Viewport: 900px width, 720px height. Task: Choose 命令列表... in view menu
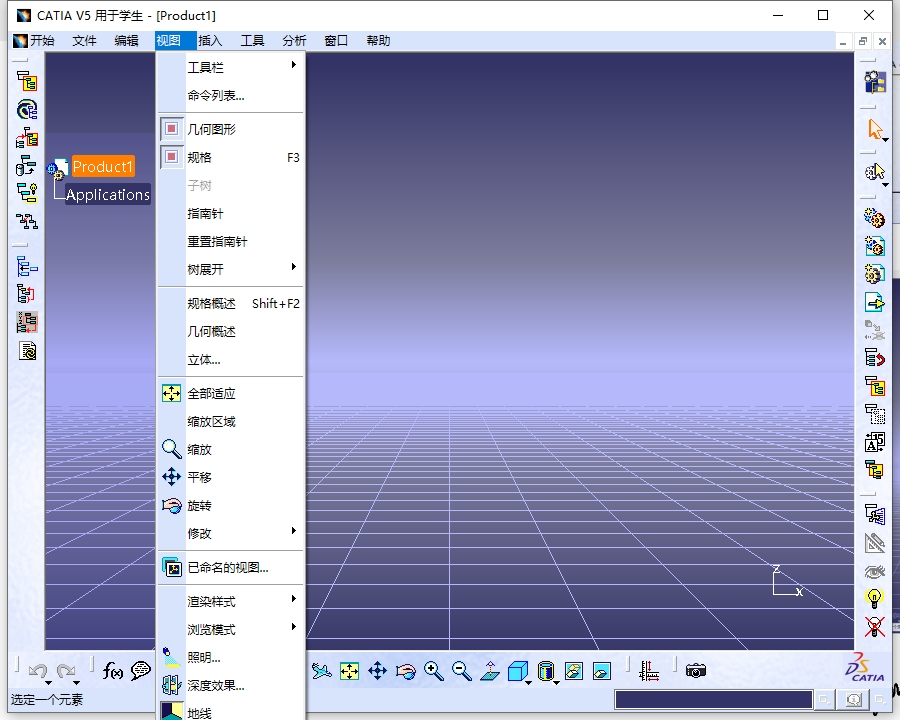[x=230, y=95]
